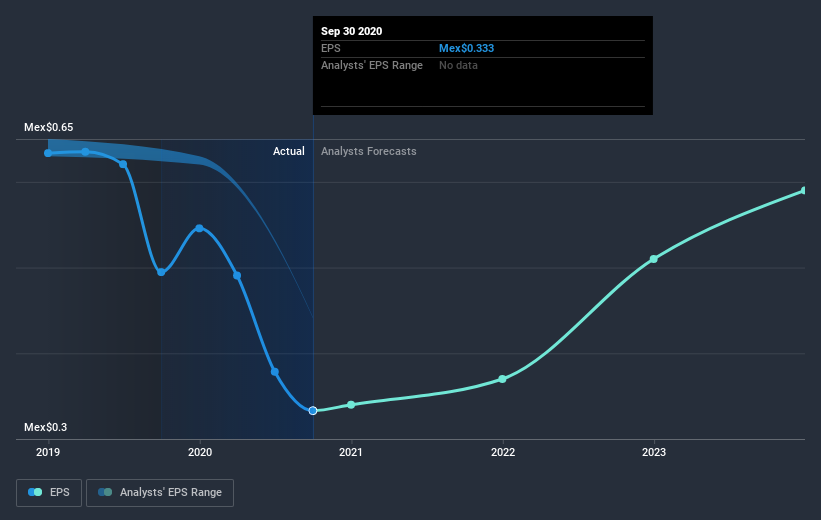Click the Mex$0.3 axis label
Image resolution: width=821 pixels, height=520 pixels.
[46, 427]
